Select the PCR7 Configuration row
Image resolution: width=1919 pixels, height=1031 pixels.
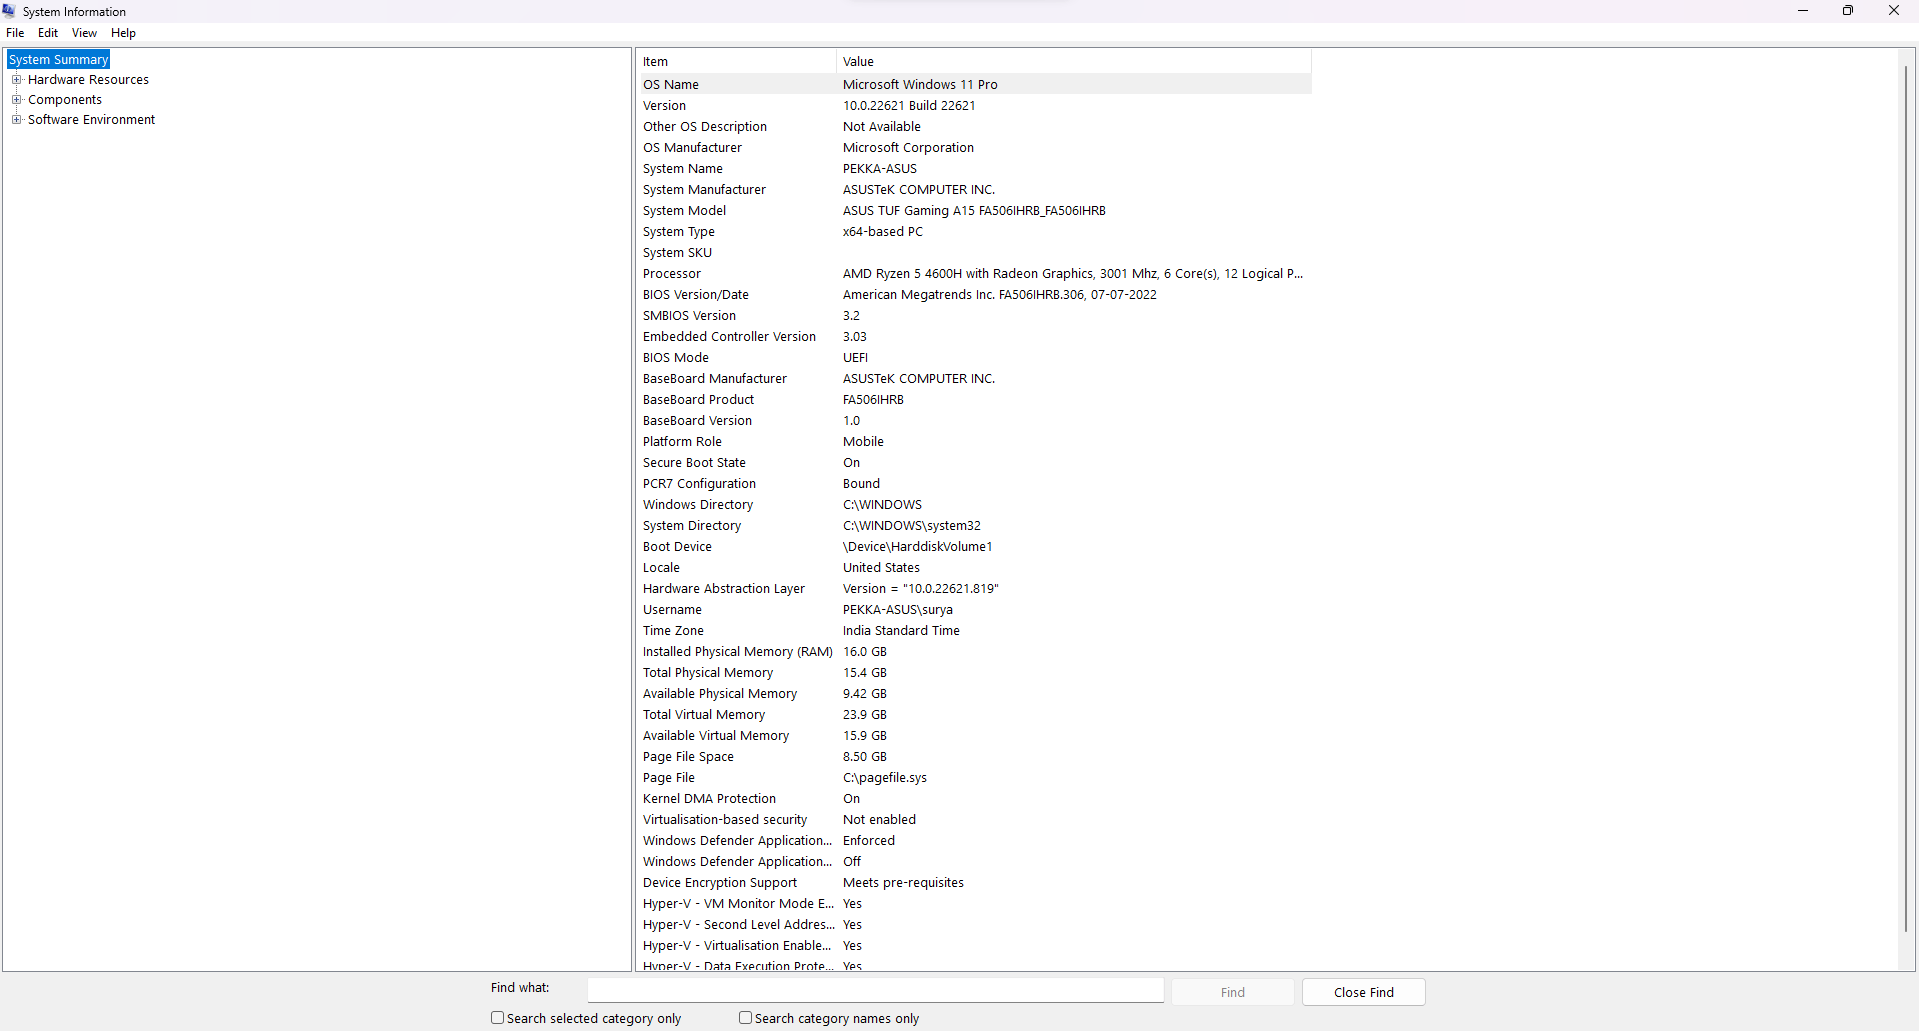975,484
